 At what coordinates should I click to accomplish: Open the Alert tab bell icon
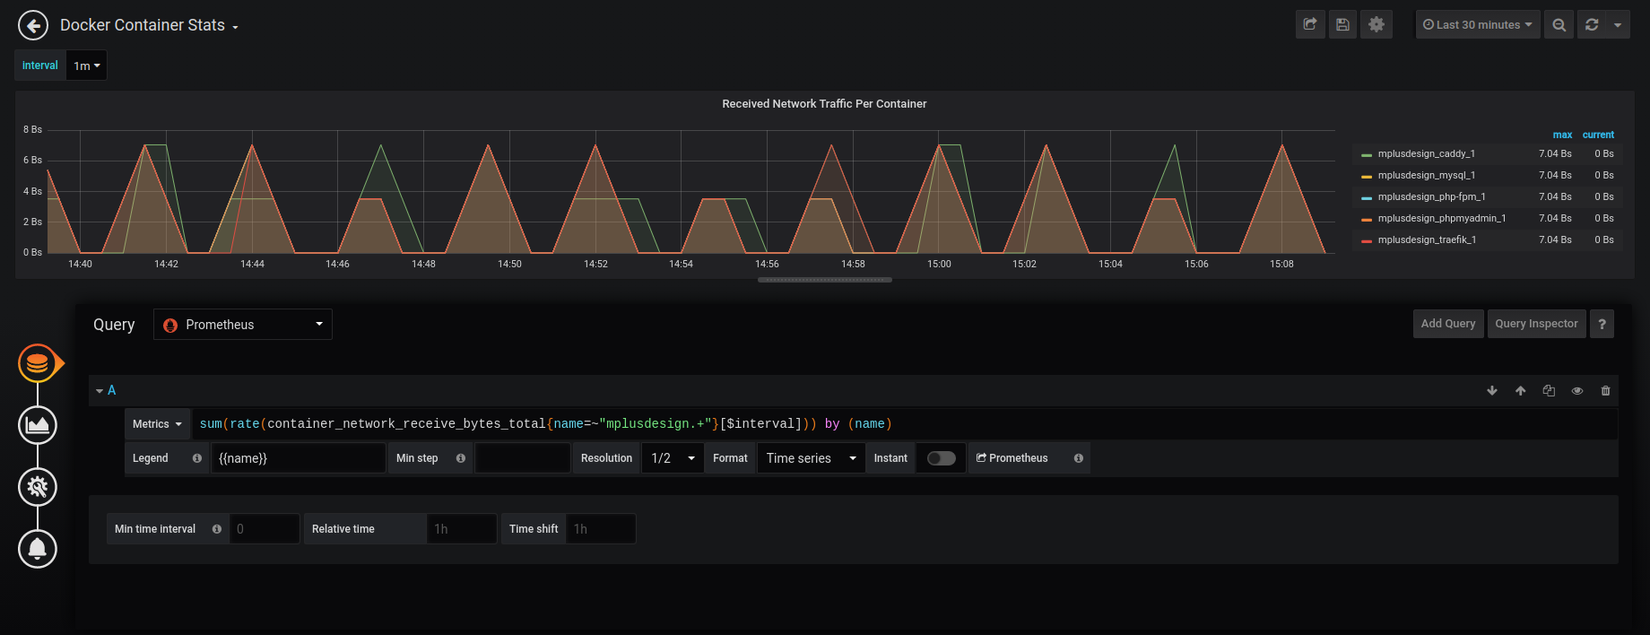pyautogui.click(x=37, y=548)
